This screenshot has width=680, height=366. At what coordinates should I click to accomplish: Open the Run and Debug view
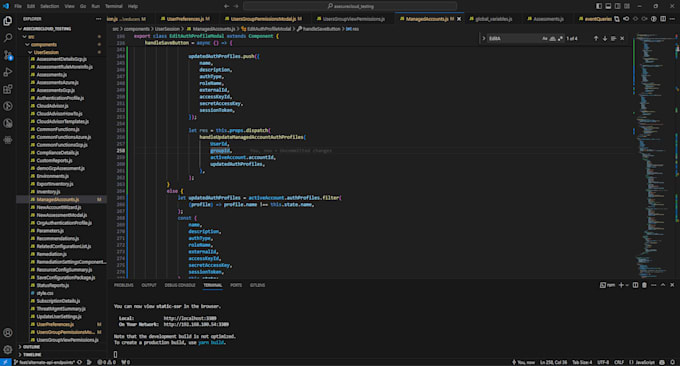8,72
